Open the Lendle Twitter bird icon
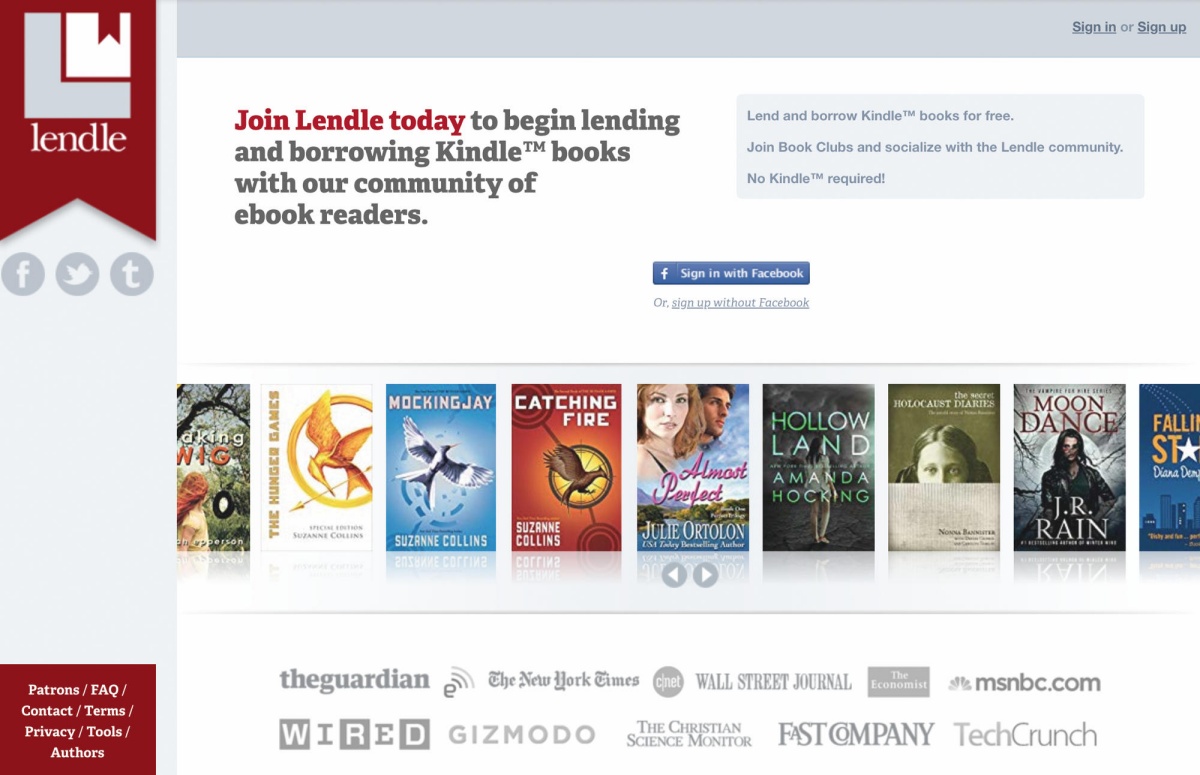 click(77, 274)
